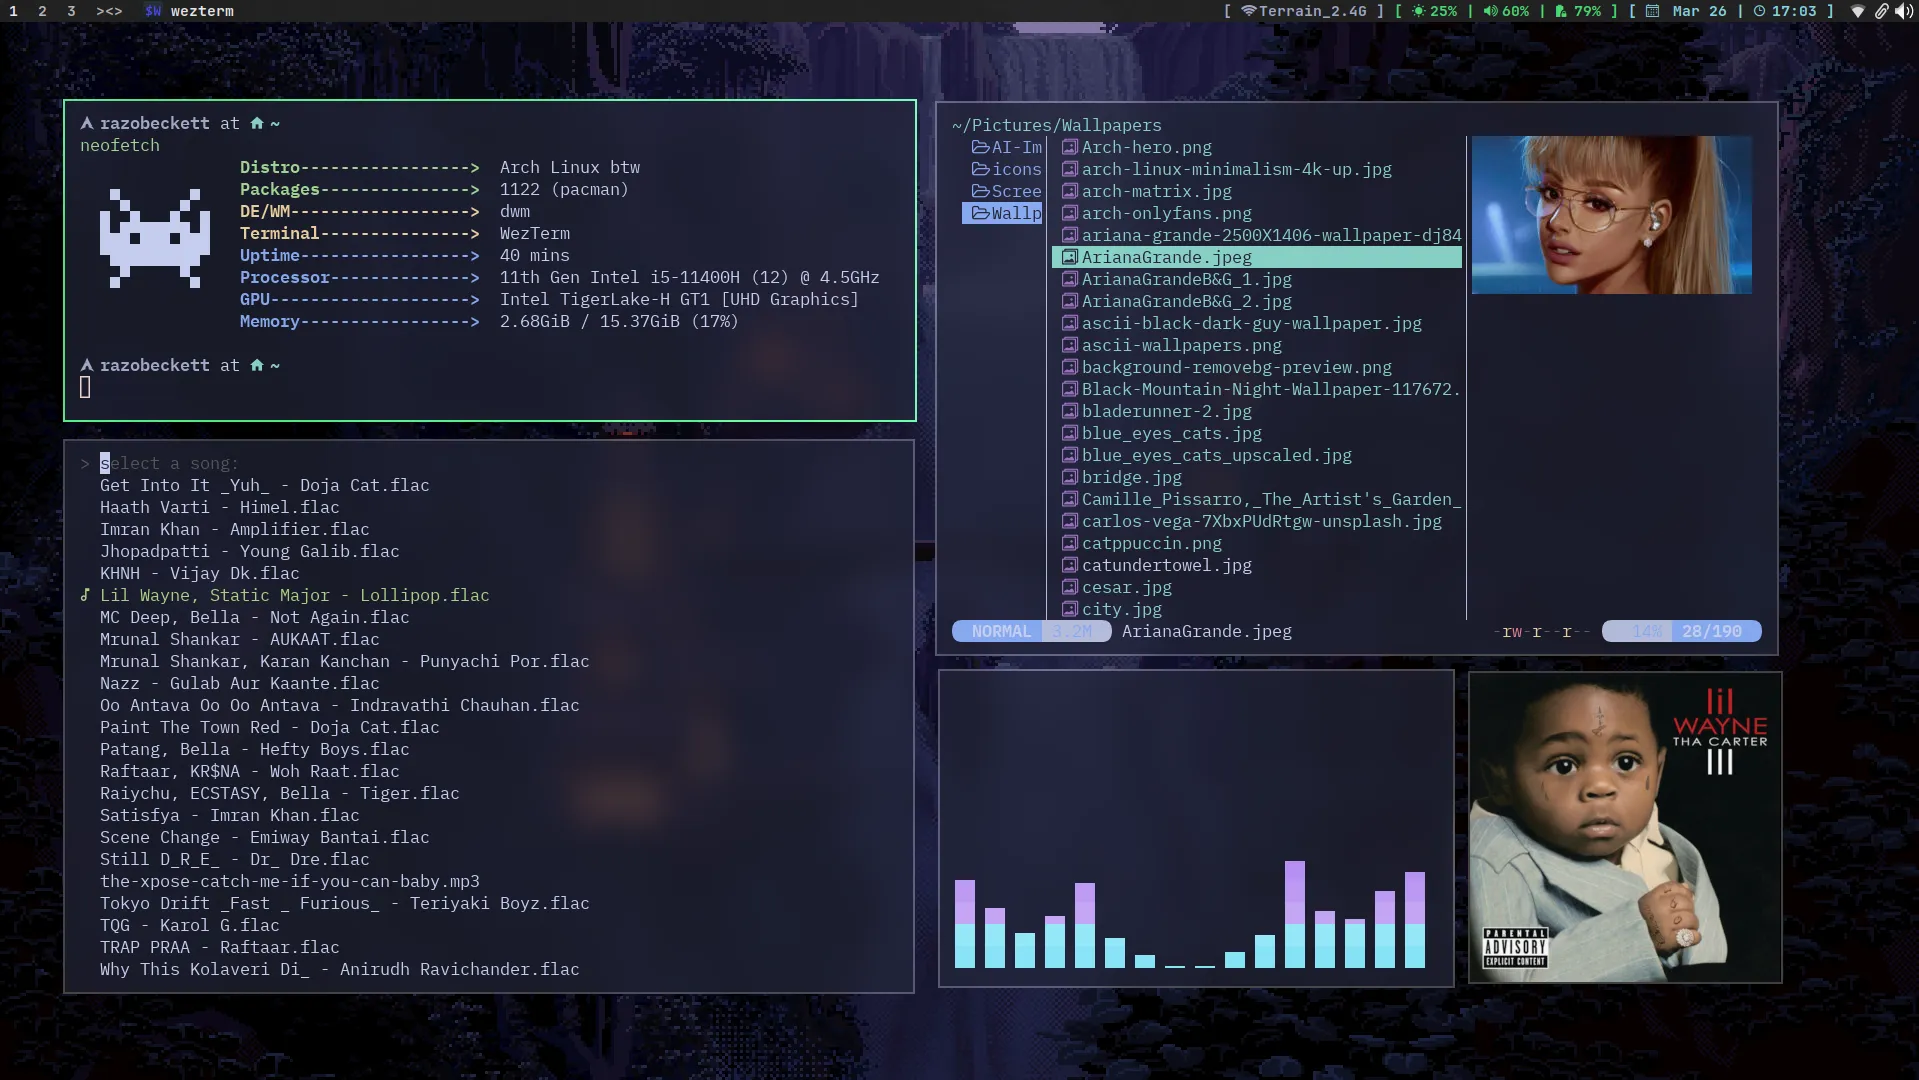
Task: Expand the AI-Im folder in yazi sidebar
Action: pyautogui.click(x=1005, y=147)
